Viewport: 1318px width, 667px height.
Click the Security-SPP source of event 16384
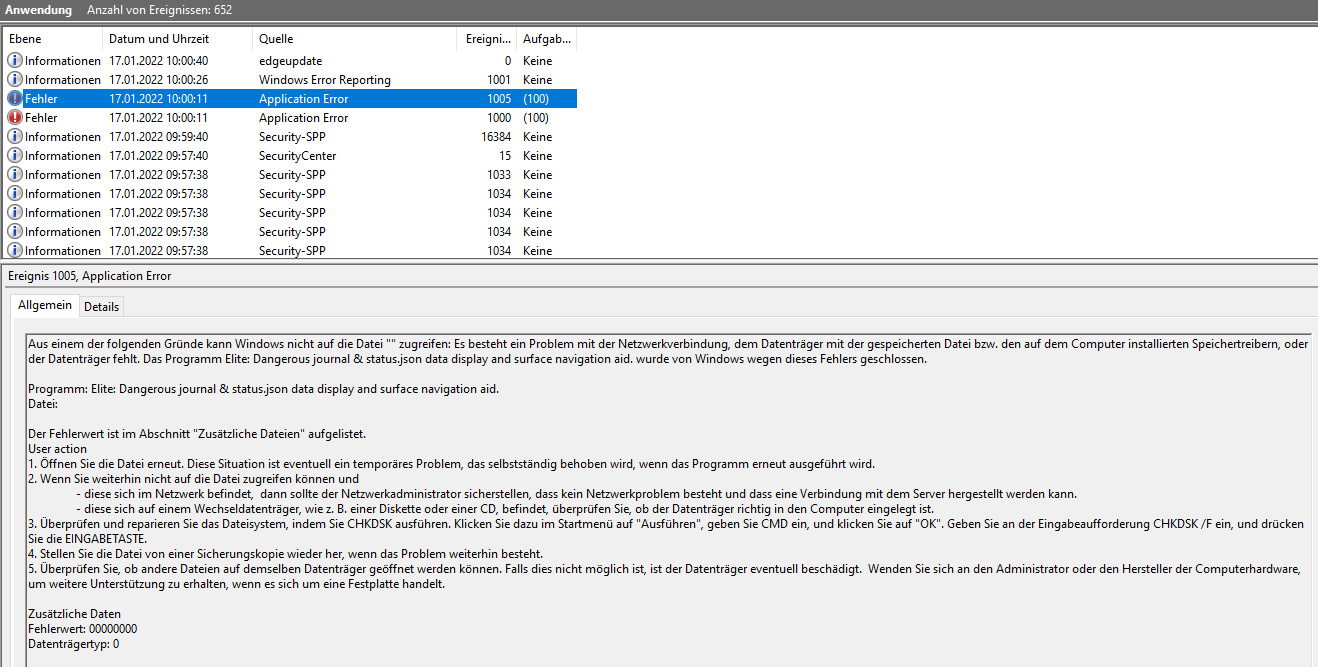point(292,137)
